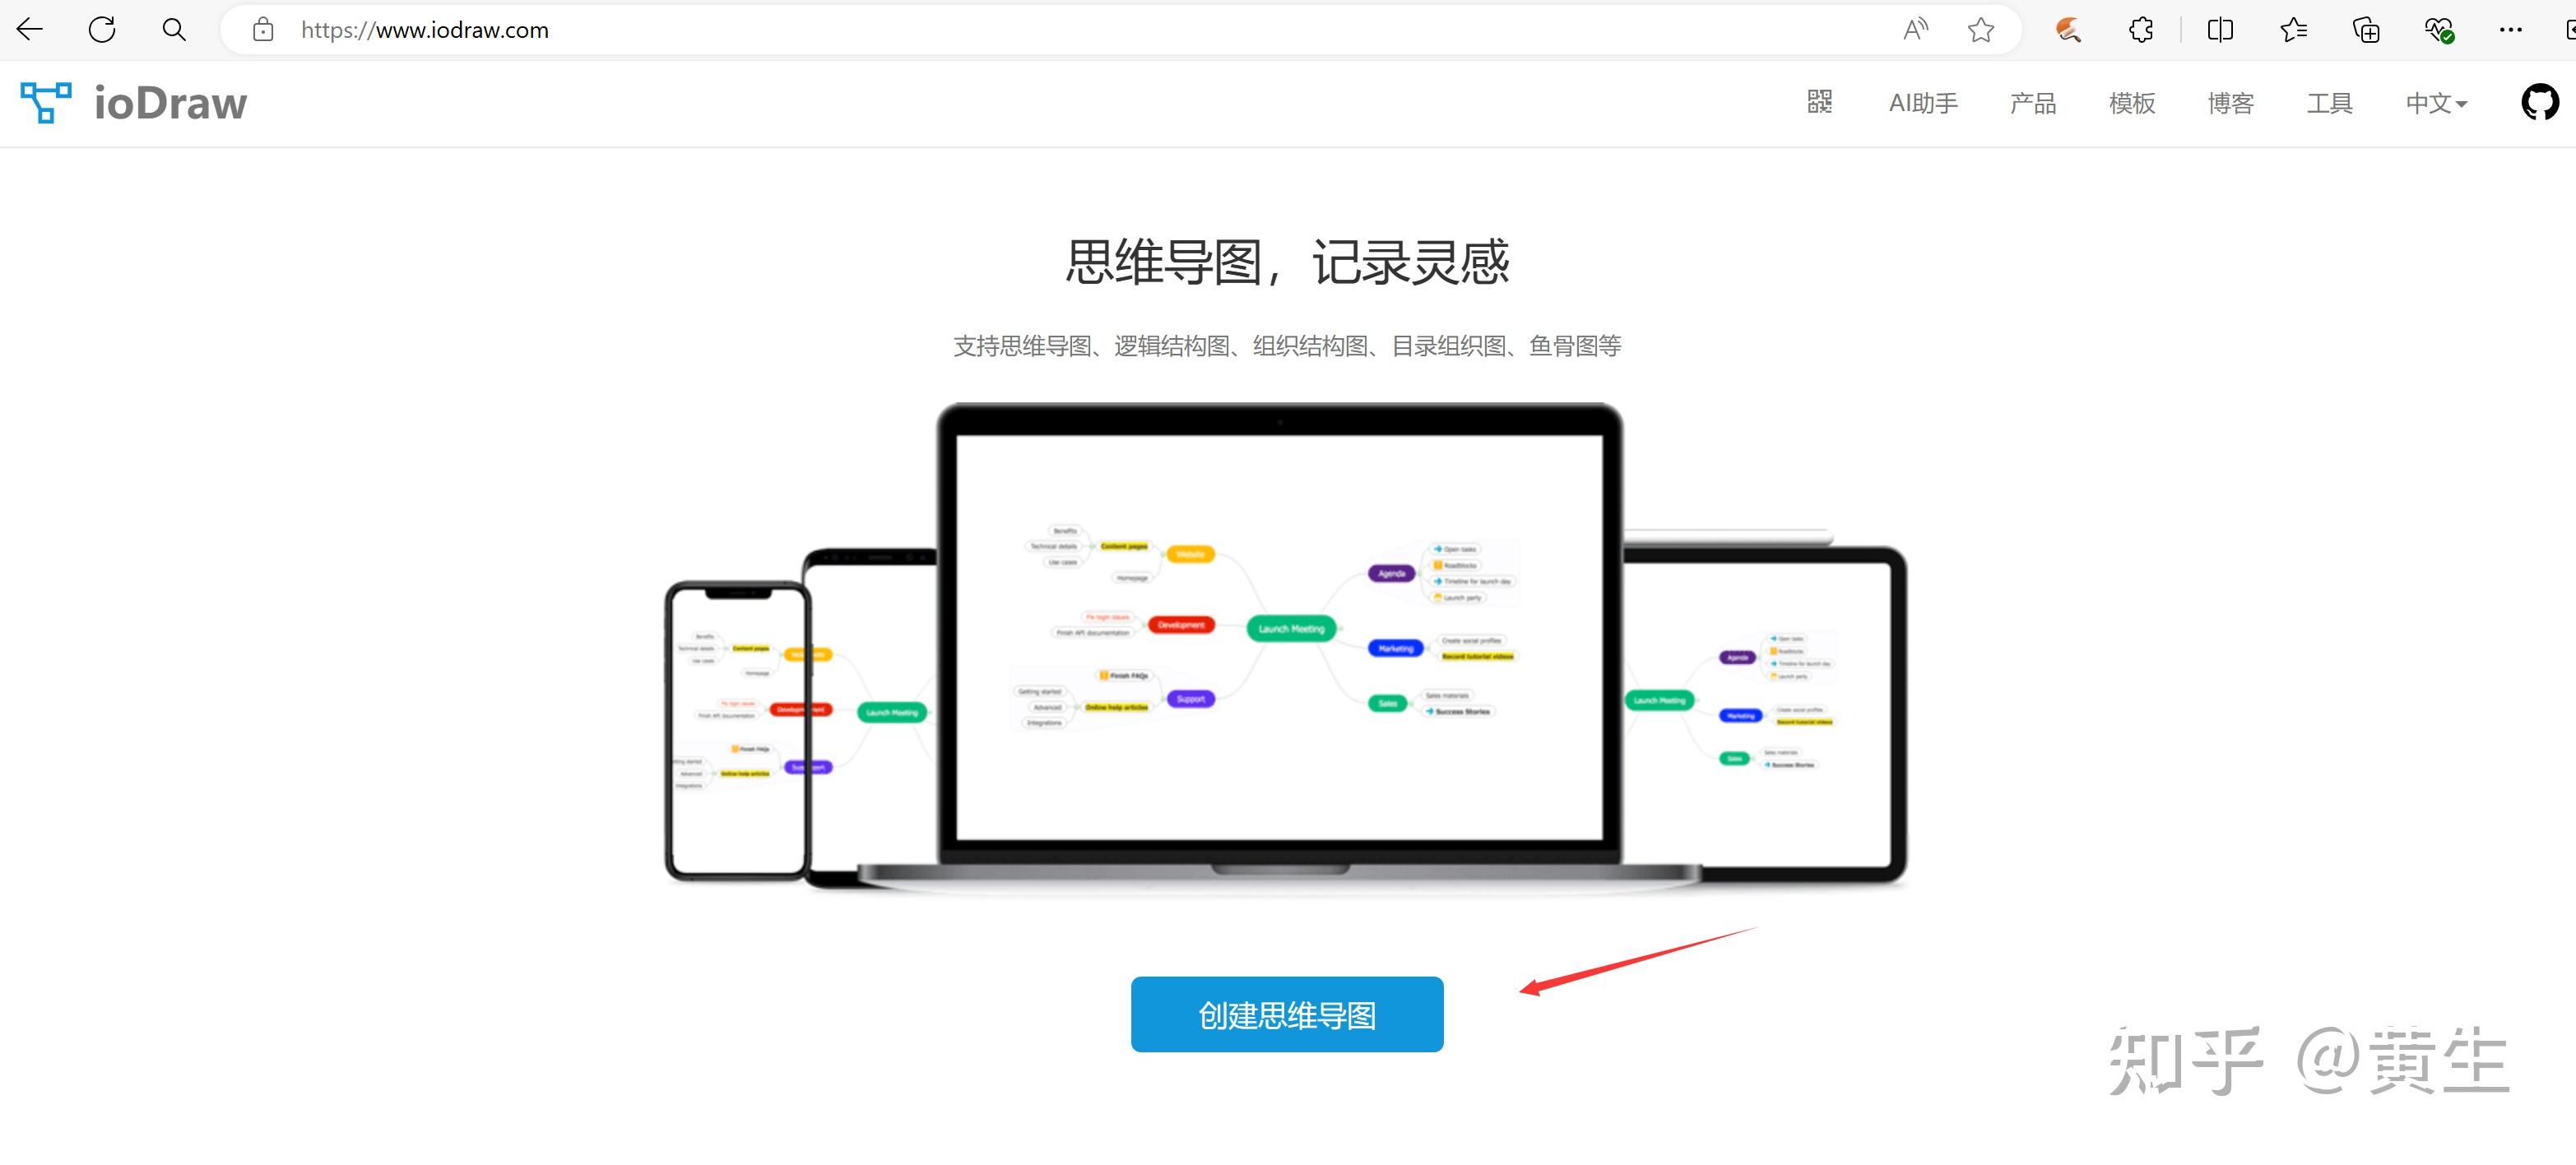The image size is (2576, 1165).
Task: Click the read aloud icon
Action: tap(1915, 30)
